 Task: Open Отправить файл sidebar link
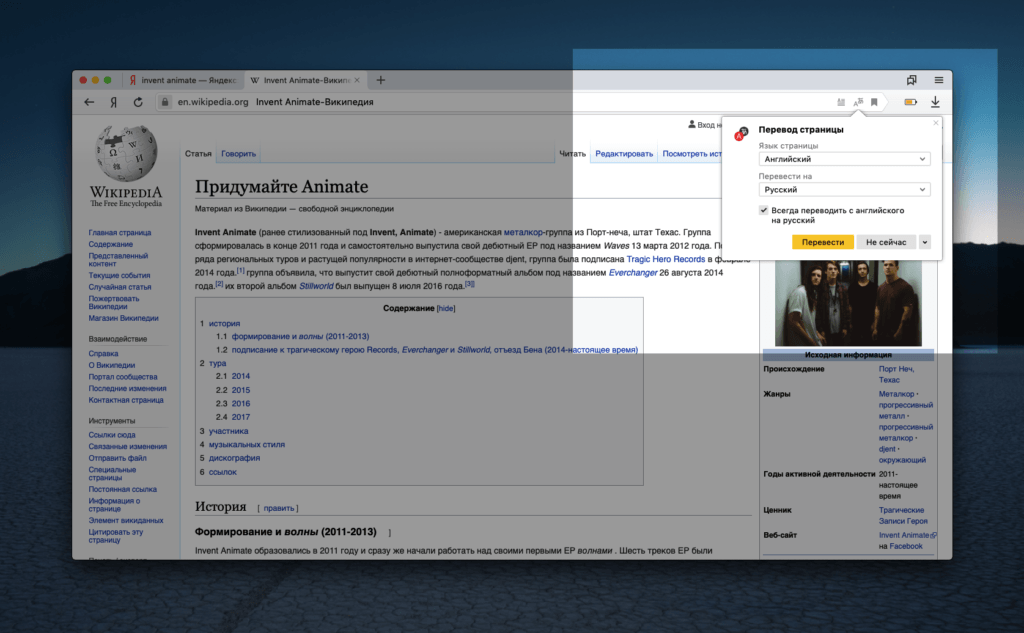[118, 459]
